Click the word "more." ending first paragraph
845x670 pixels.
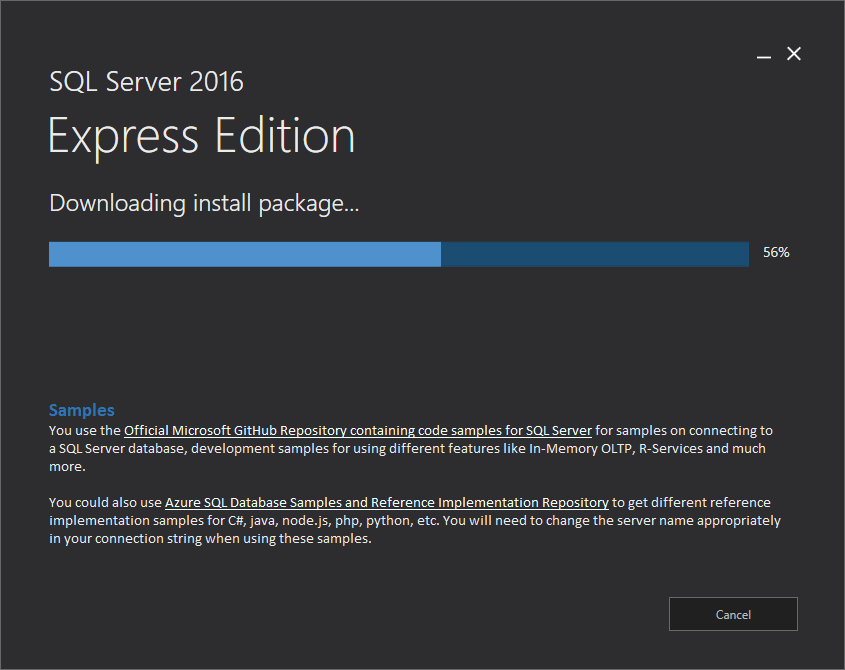[67, 467]
